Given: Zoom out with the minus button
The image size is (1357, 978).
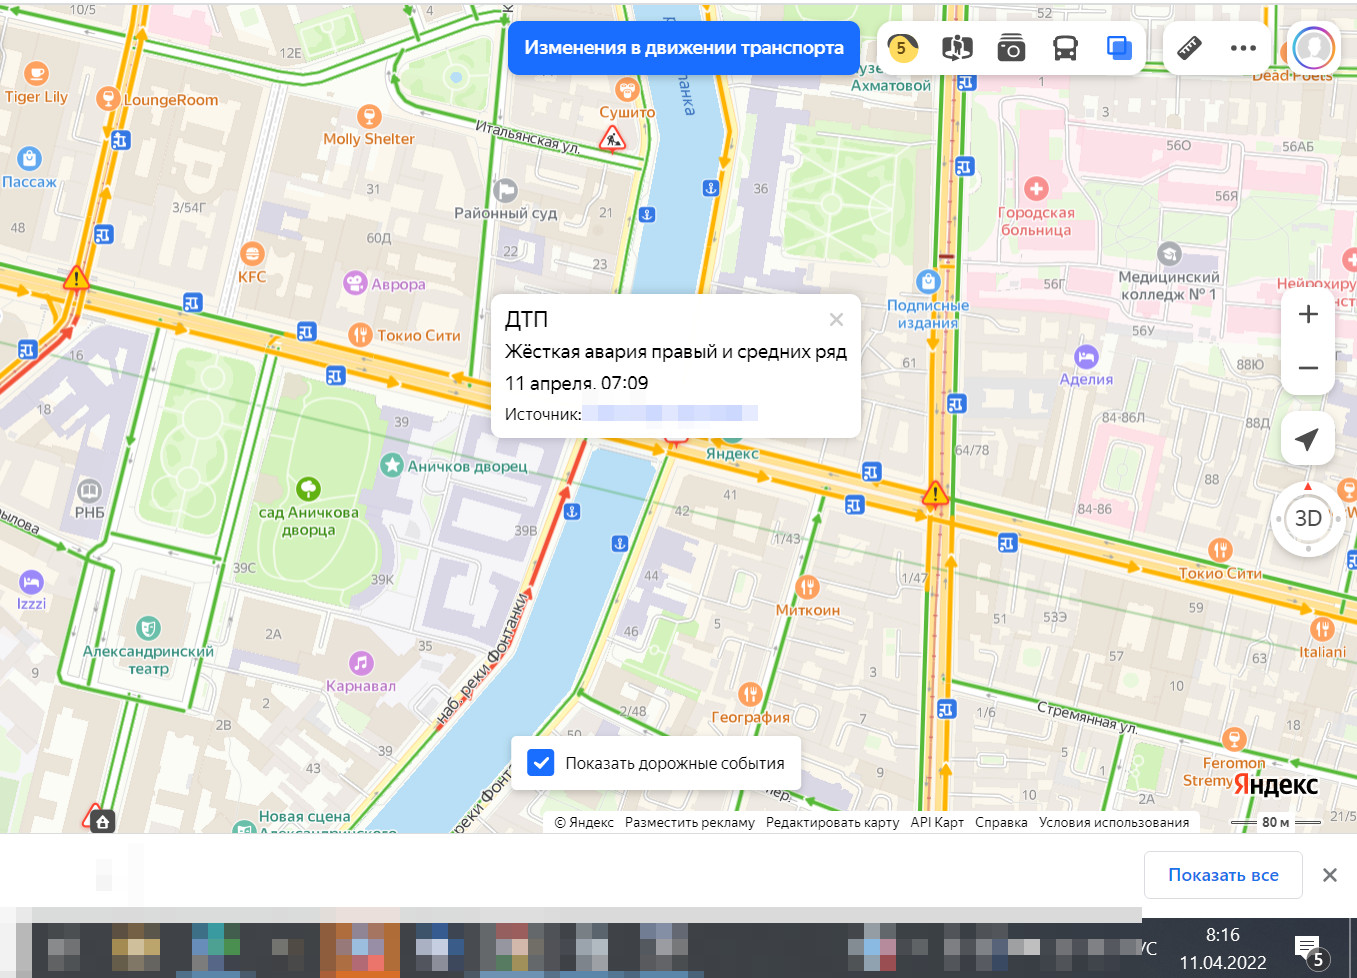Looking at the screenshot, I should coord(1308,368).
